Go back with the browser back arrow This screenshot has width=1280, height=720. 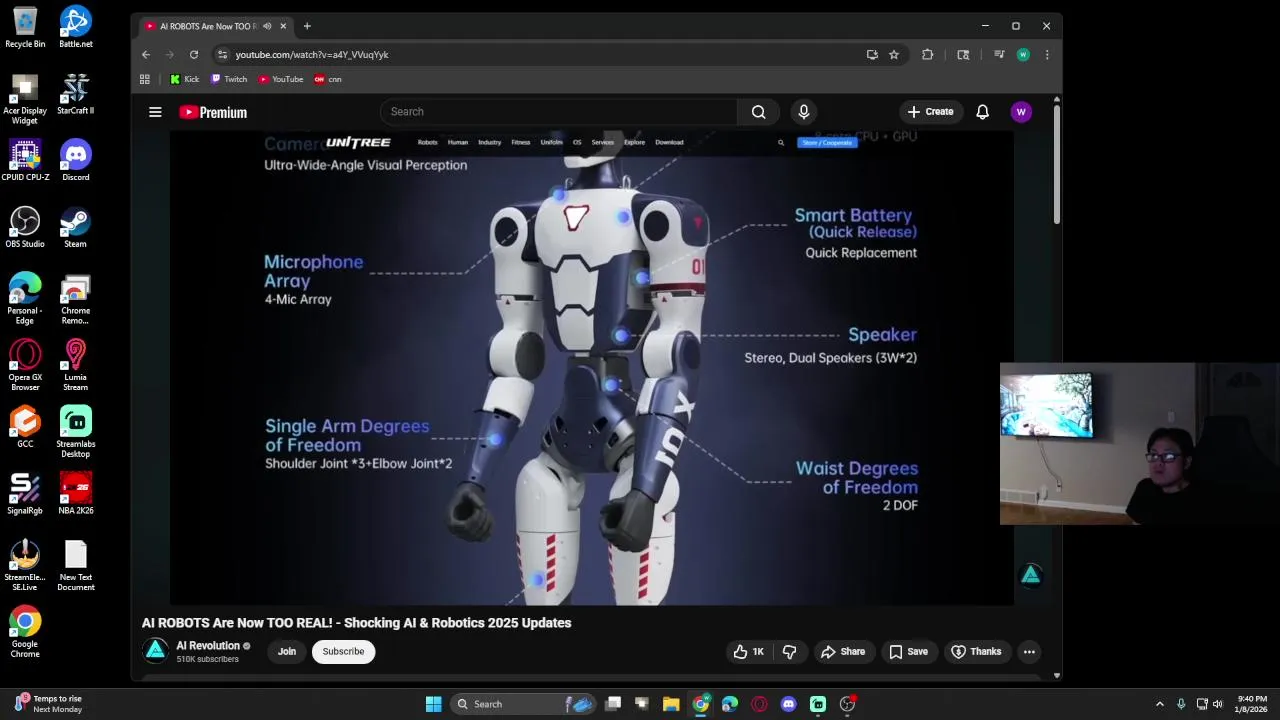click(x=146, y=55)
